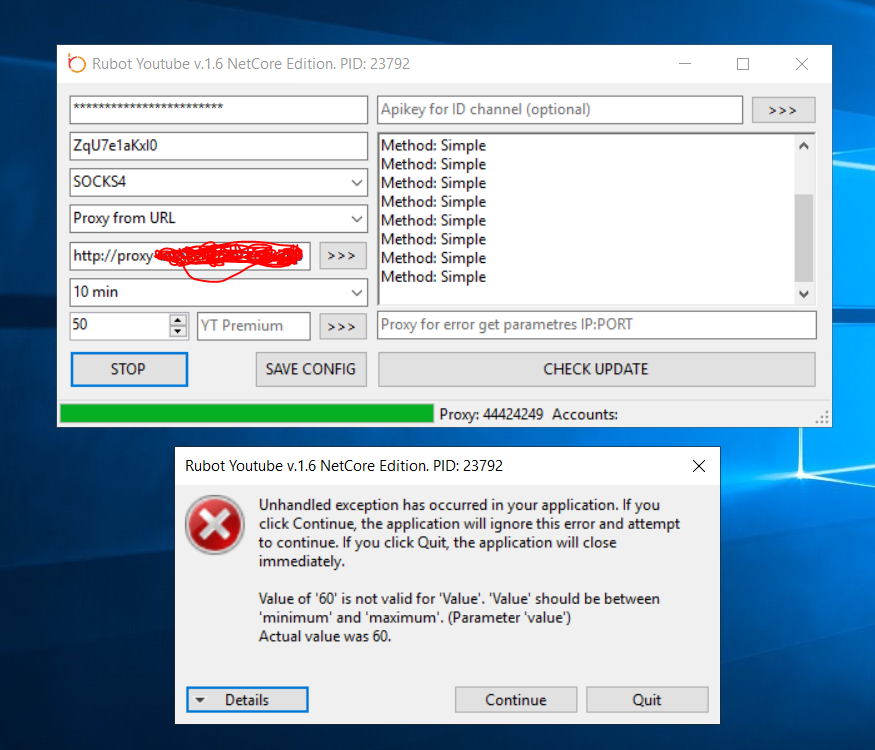The height and width of the screenshot is (750, 875).
Task: Click the CHECK UPDATE button
Action: tap(596, 369)
